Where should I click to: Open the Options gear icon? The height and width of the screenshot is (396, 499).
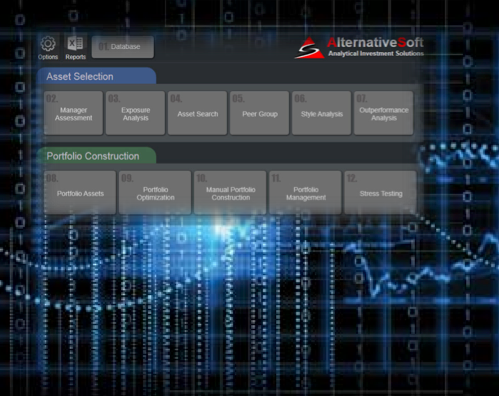click(x=48, y=44)
